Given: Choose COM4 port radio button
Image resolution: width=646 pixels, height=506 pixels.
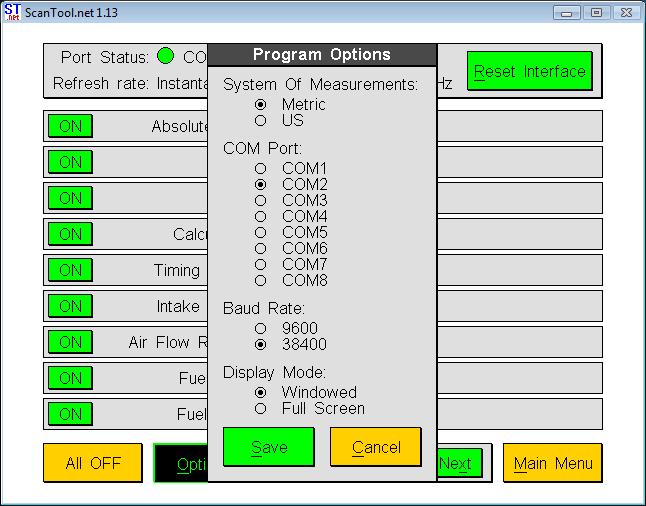Looking at the screenshot, I should tap(260, 217).
